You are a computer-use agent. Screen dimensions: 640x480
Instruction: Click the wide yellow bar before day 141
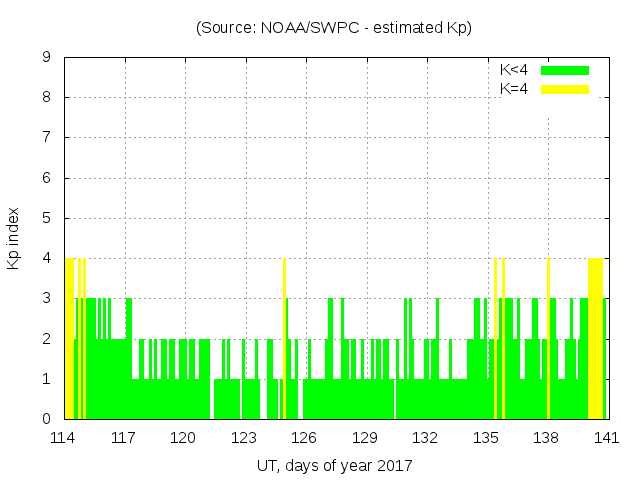click(595, 340)
